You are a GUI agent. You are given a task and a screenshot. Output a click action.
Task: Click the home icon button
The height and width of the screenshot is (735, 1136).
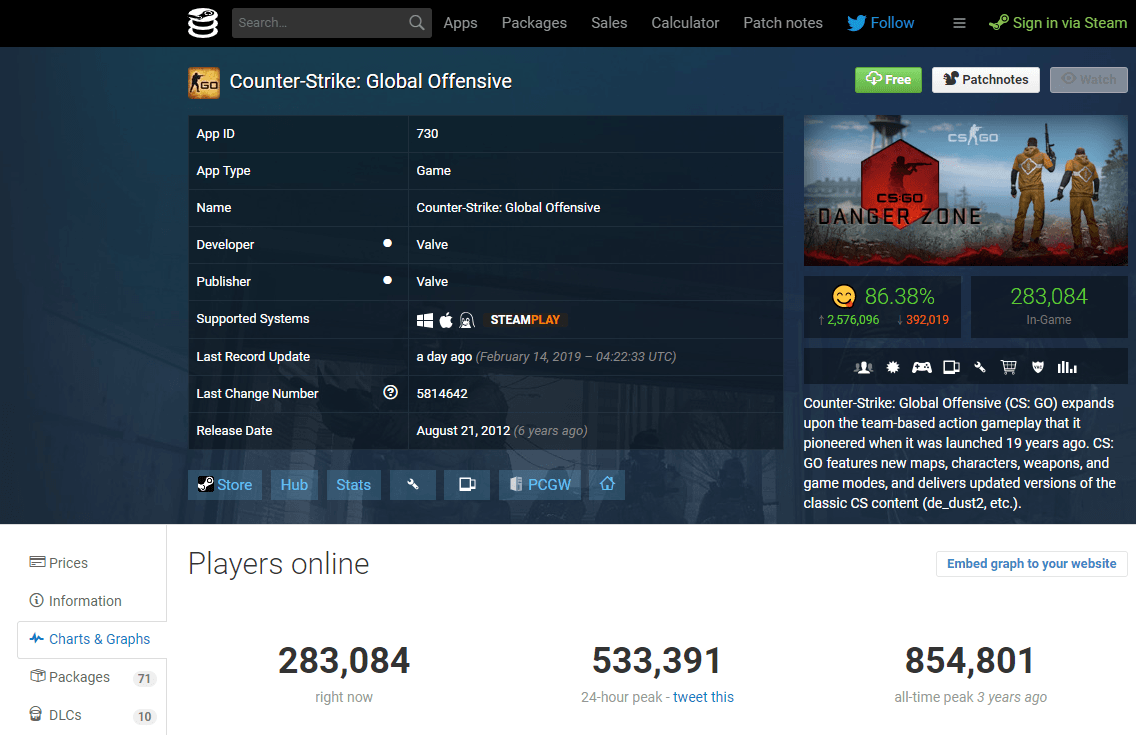[607, 484]
